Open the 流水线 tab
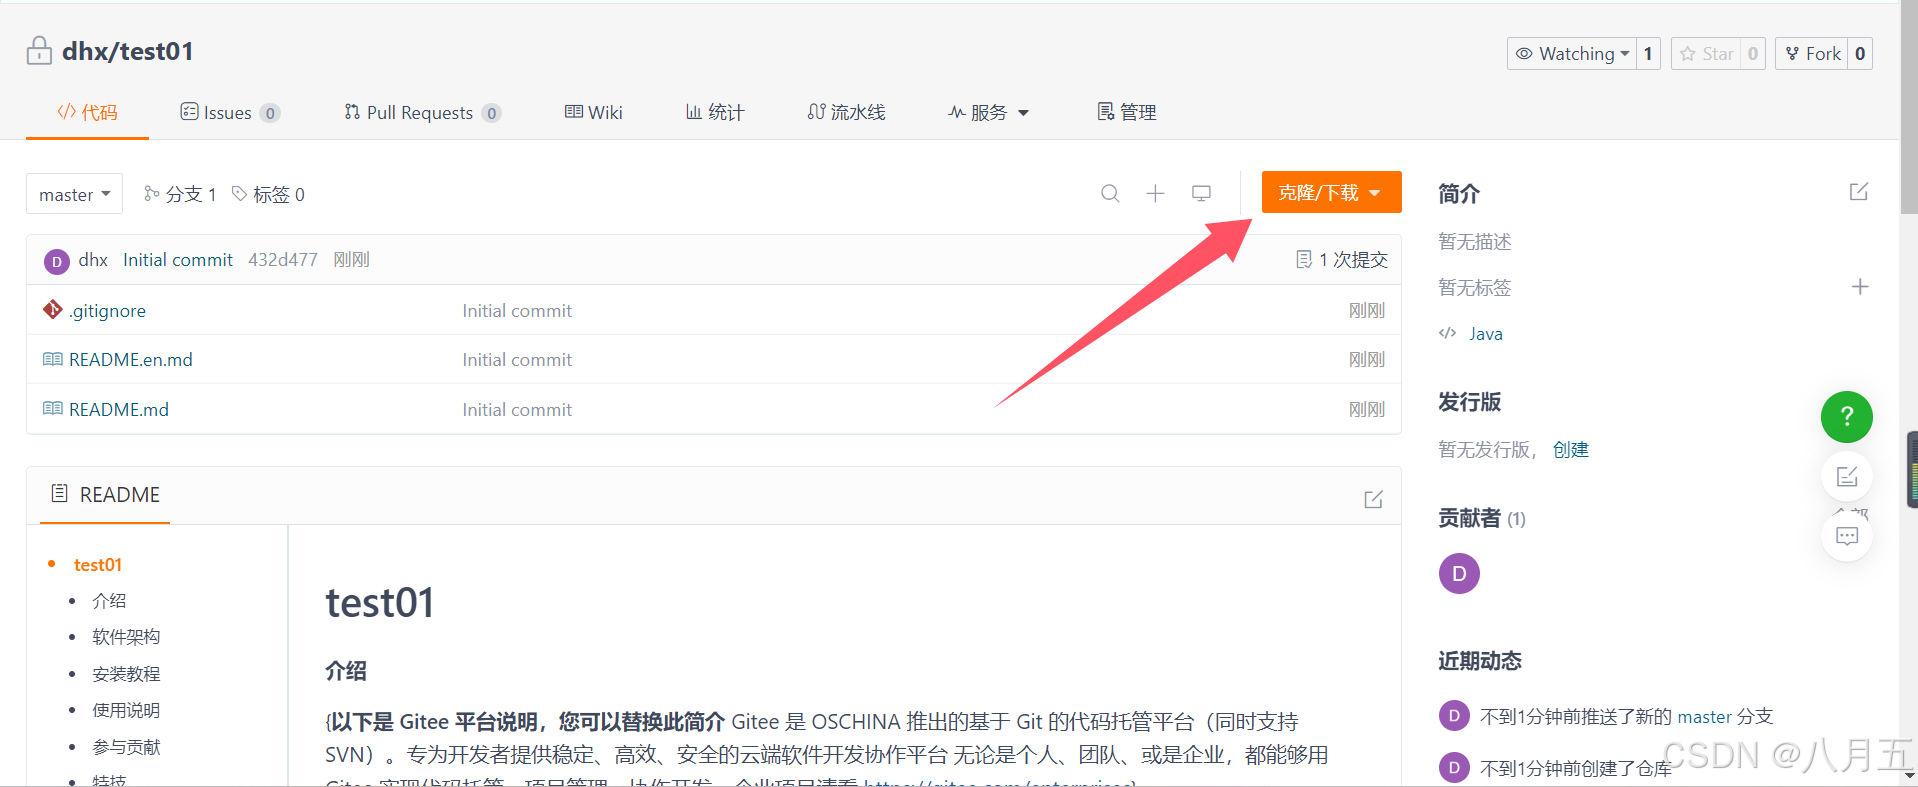The height and width of the screenshot is (787, 1918). point(846,112)
